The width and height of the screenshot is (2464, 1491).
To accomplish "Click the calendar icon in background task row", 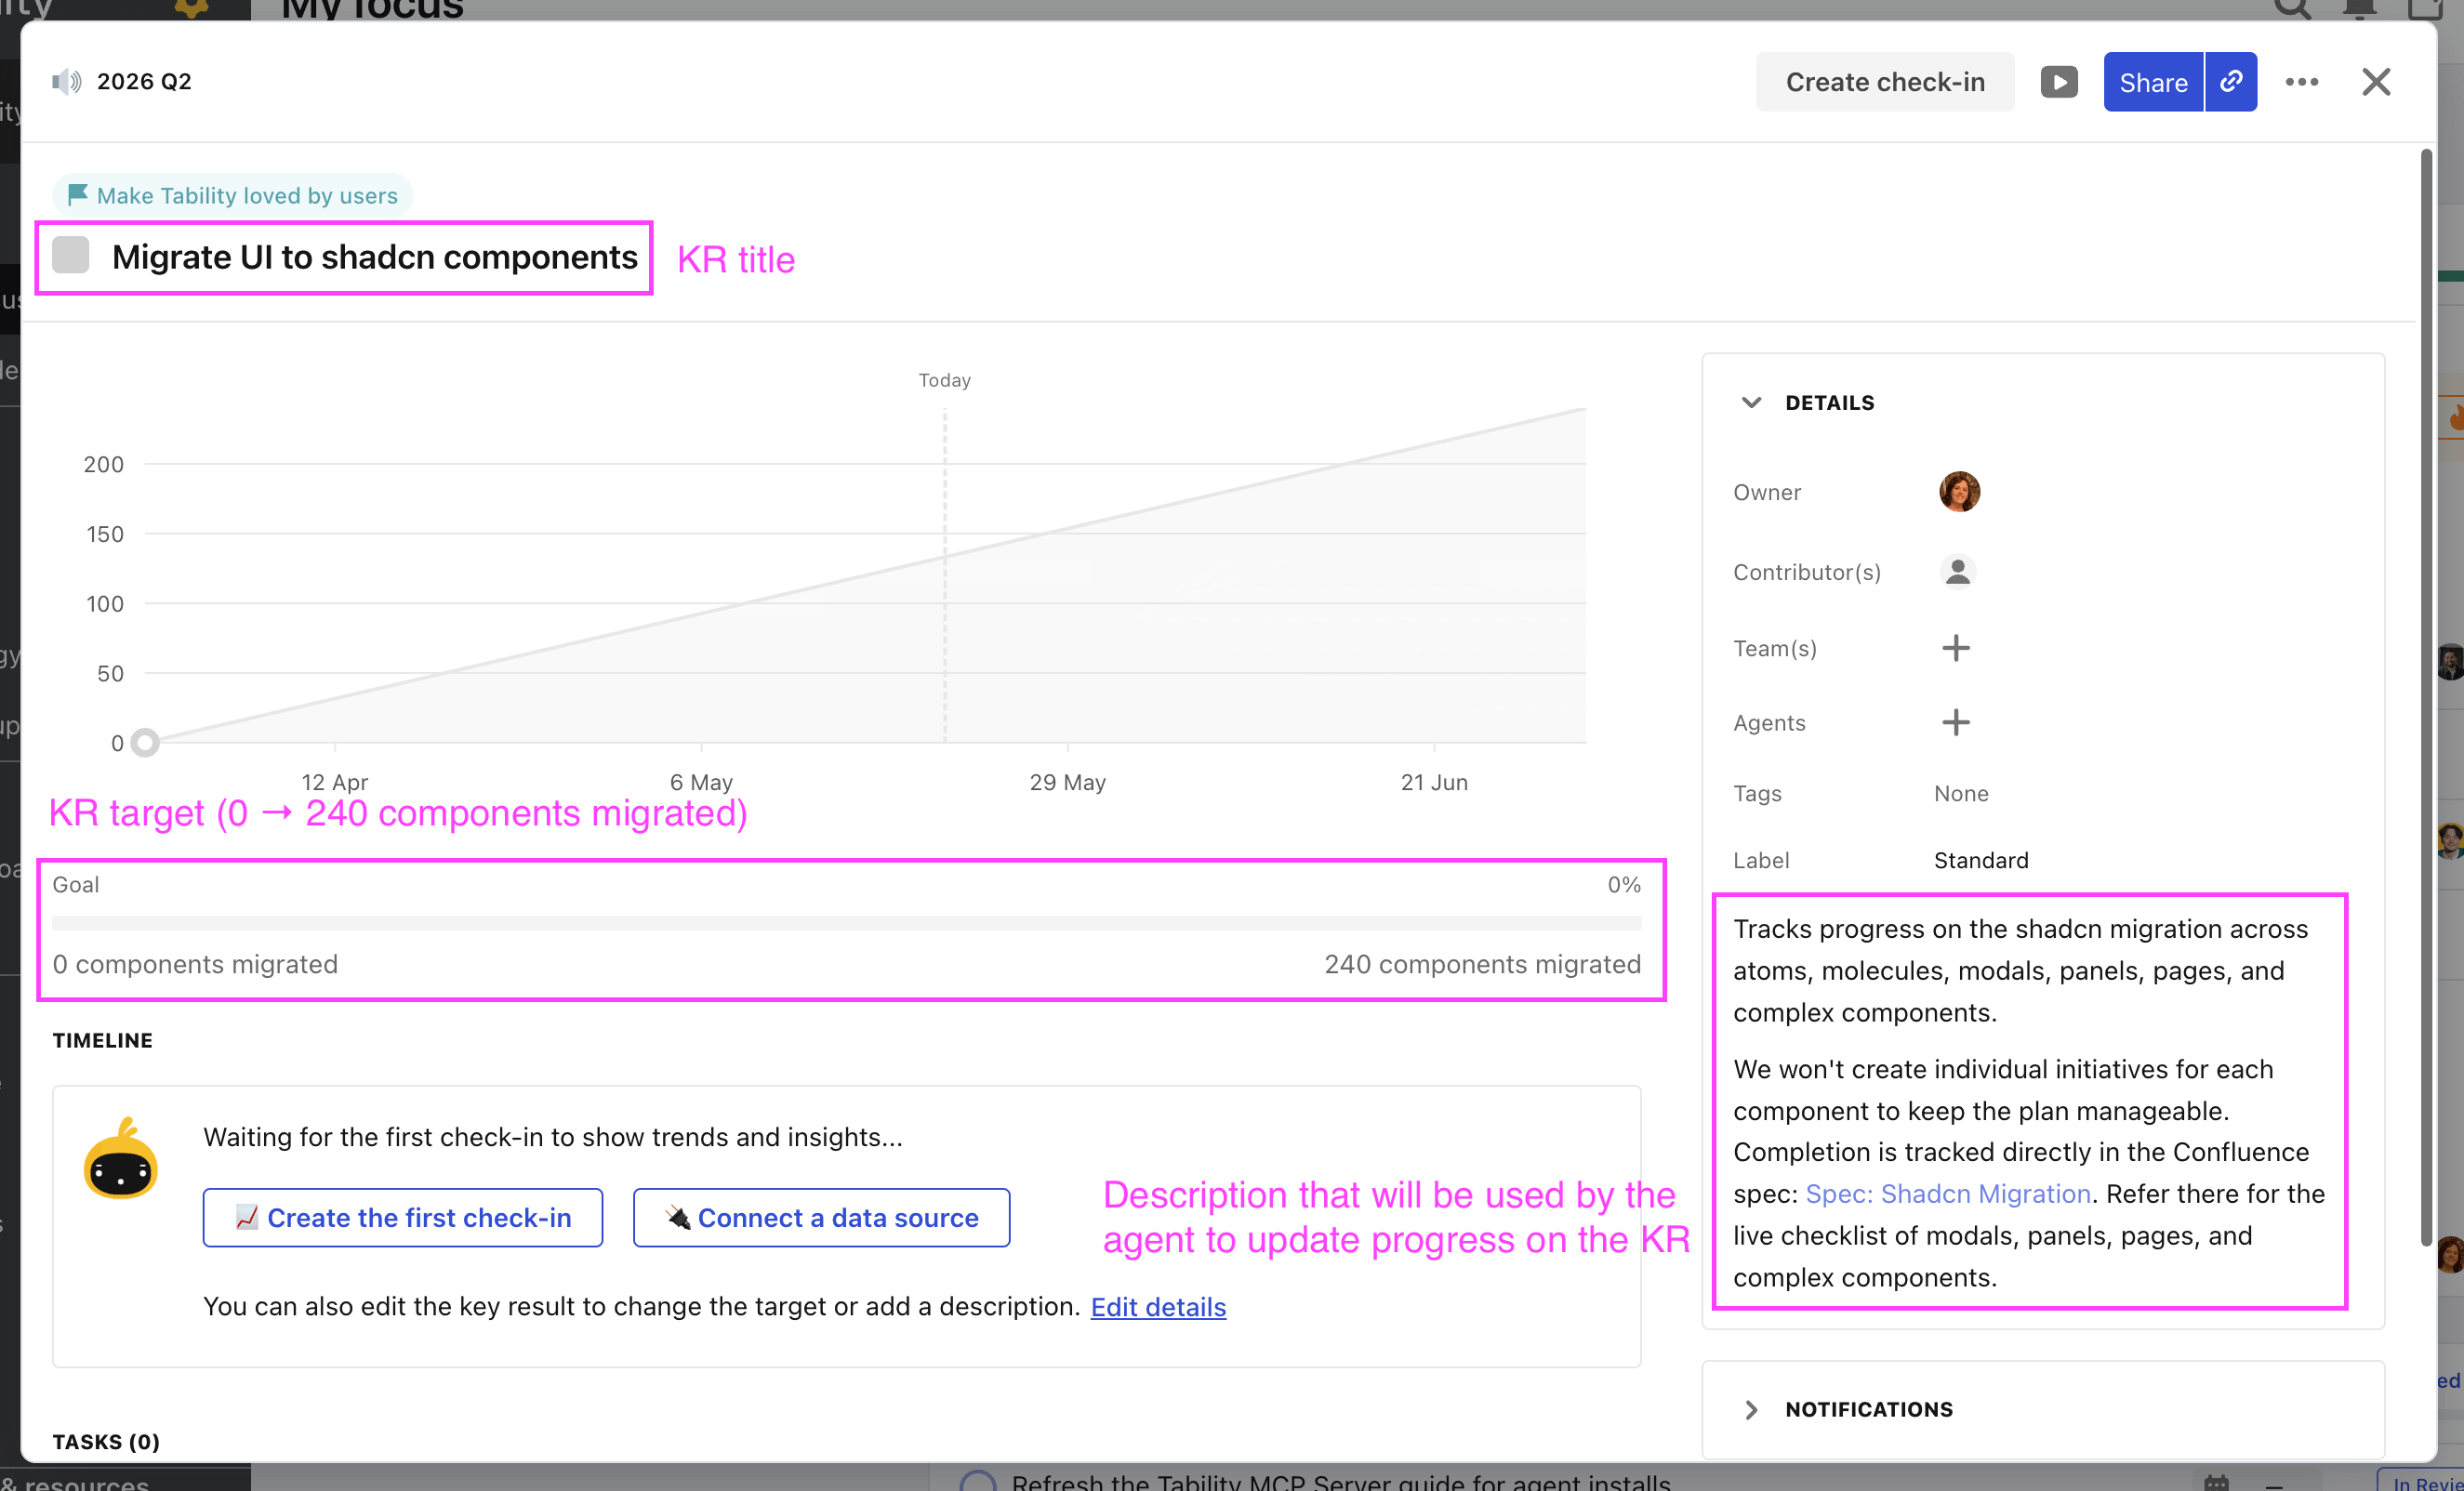I will tap(2217, 1481).
